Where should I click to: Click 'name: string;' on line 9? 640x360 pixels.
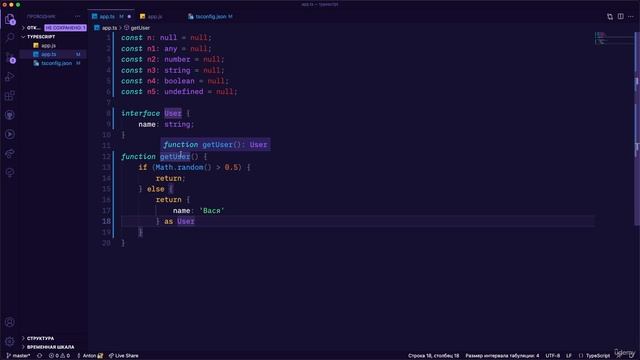pos(166,124)
